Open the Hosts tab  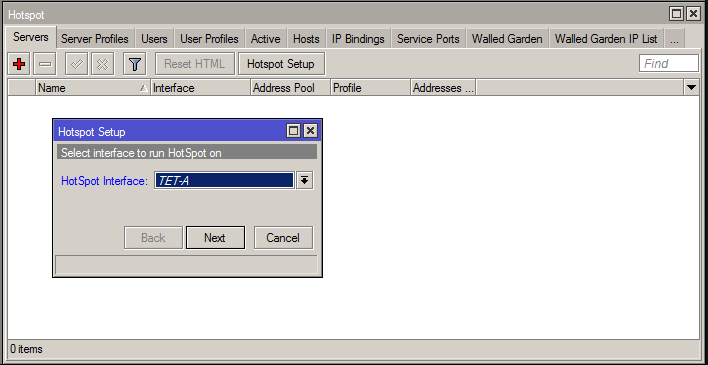[x=306, y=39]
